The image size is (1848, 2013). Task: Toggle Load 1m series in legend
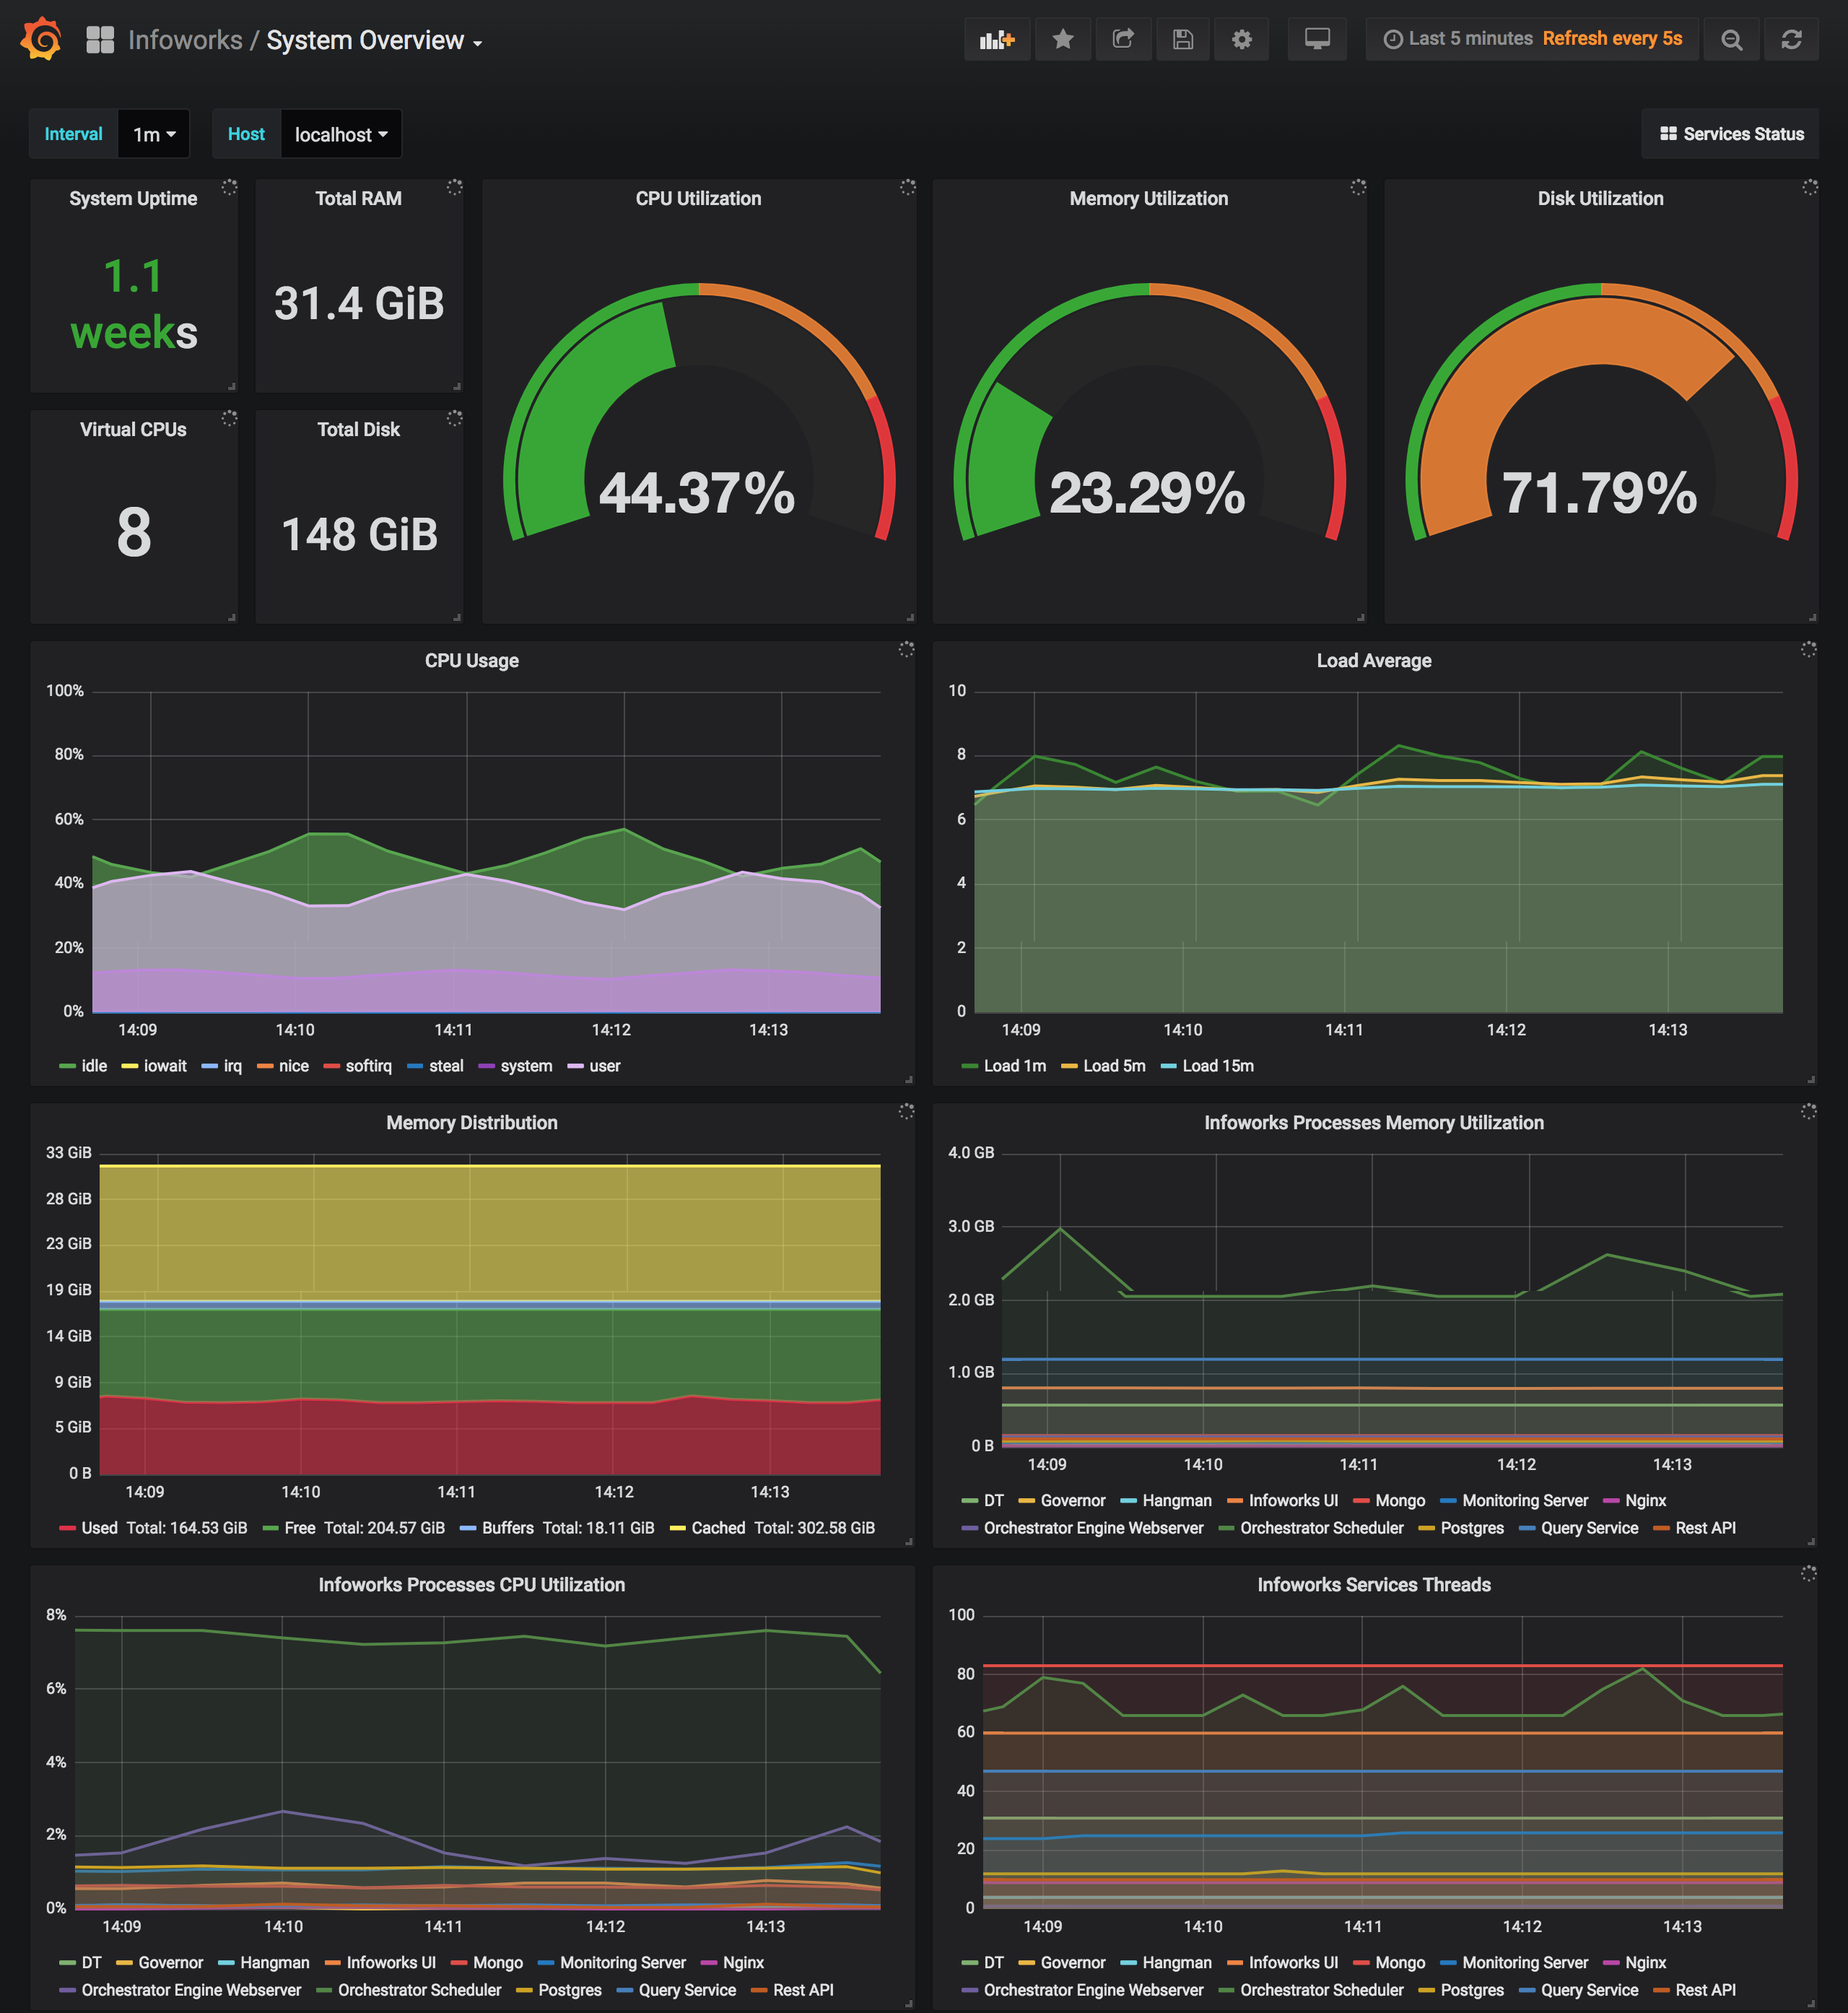[x=1015, y=1066]
